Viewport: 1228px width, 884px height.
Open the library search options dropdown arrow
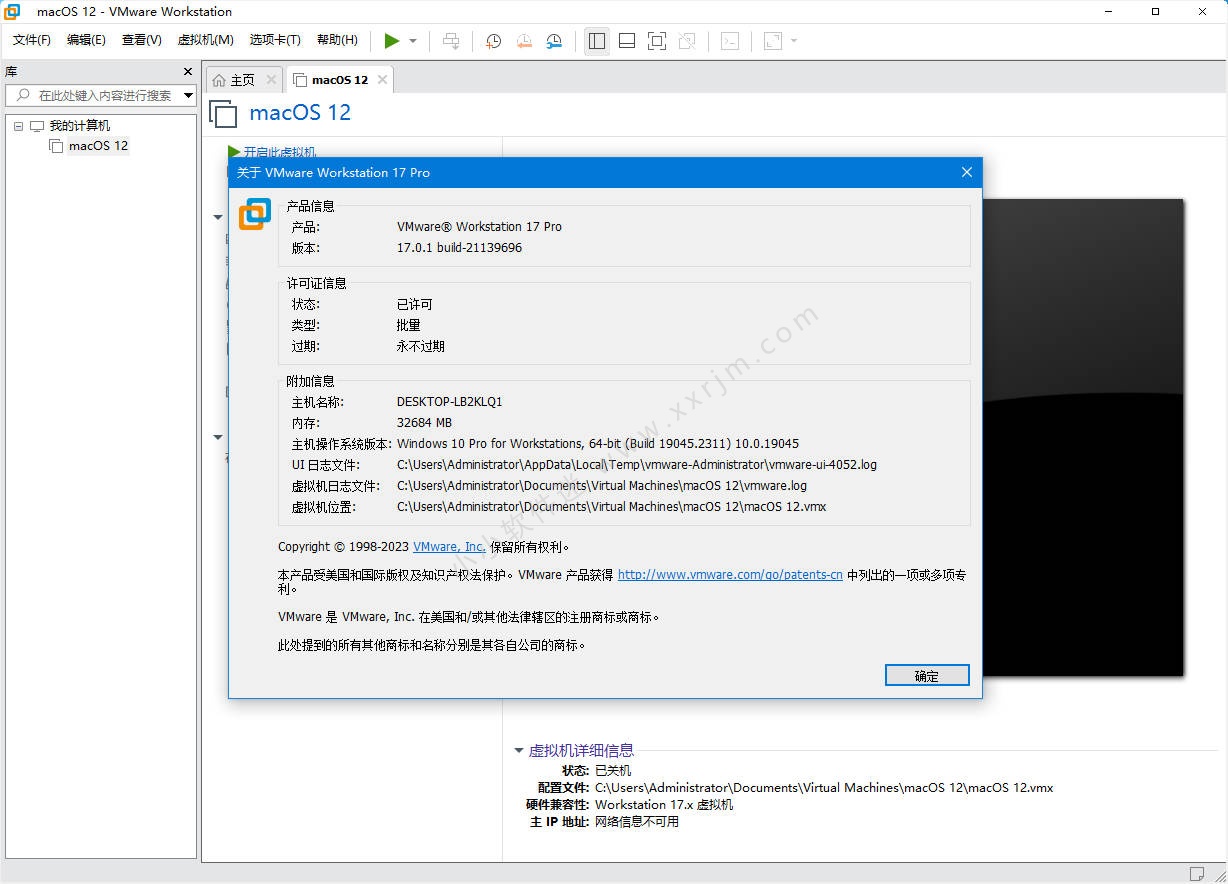click(x=188, y=96)
